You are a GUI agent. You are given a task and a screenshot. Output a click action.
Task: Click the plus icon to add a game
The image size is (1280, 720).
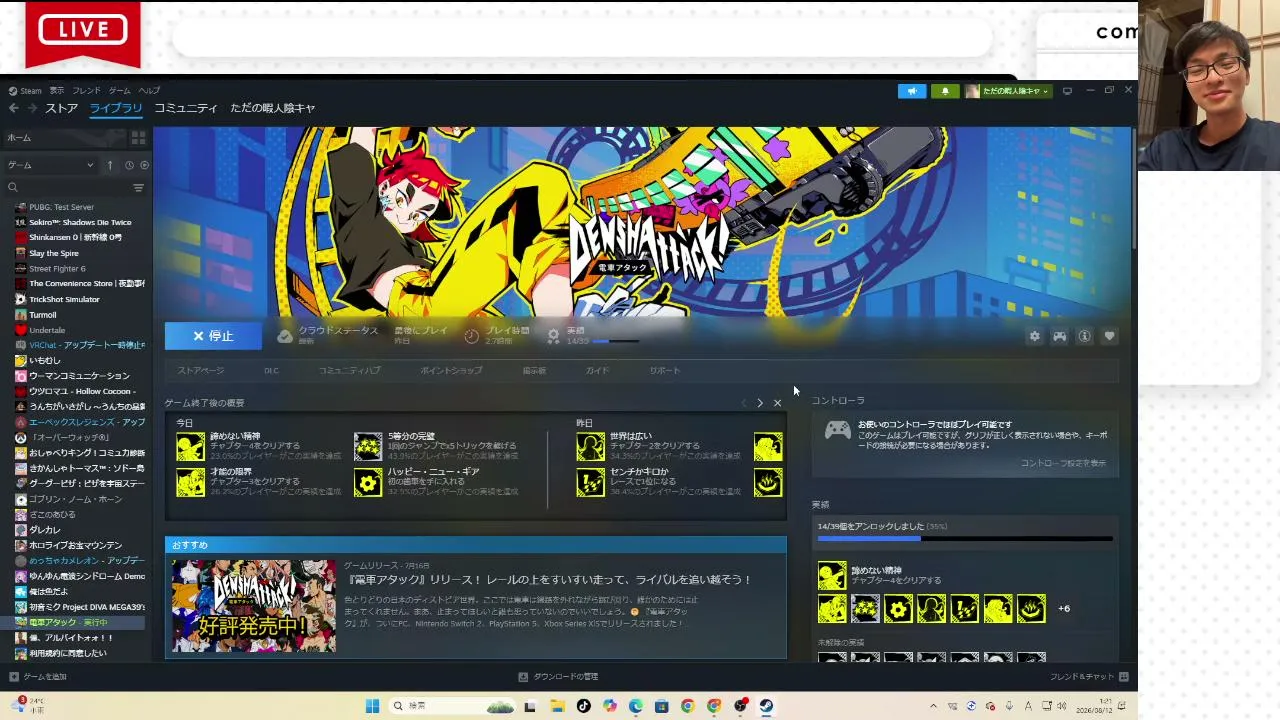tap(14, 677)
